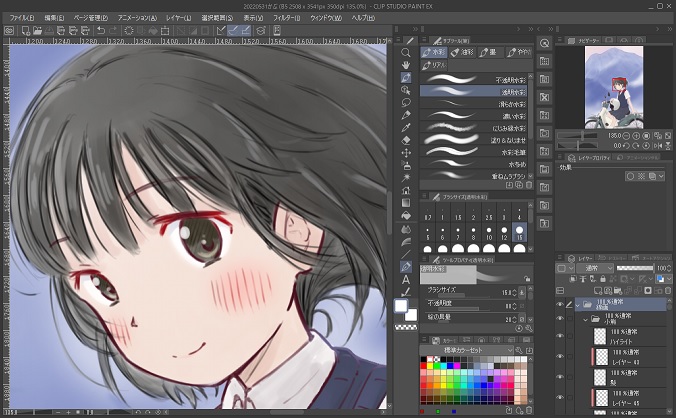
Task: Open 標準カラーセット color set dropdown
Action: tap(467, 350)
